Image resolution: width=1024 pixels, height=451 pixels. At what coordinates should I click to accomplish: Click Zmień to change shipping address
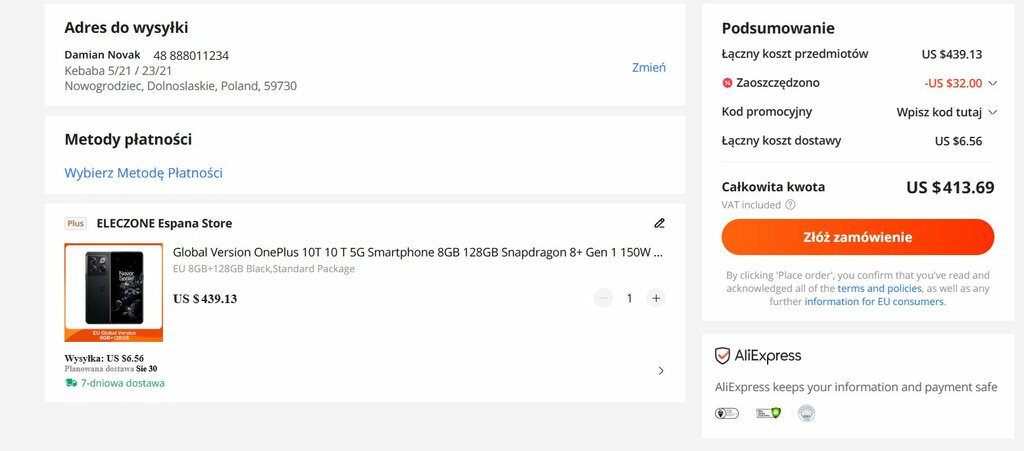648,67
